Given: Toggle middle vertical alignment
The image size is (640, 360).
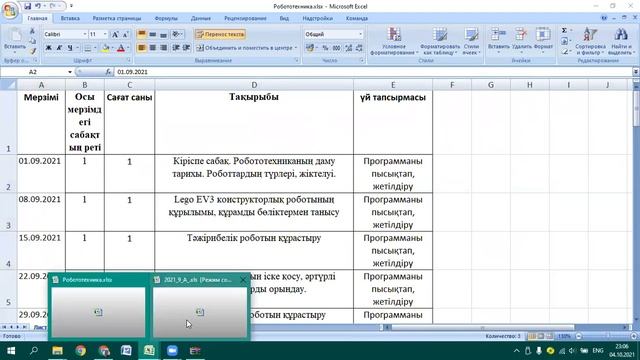Looking at the screenshot, I should tap(152, 34).
